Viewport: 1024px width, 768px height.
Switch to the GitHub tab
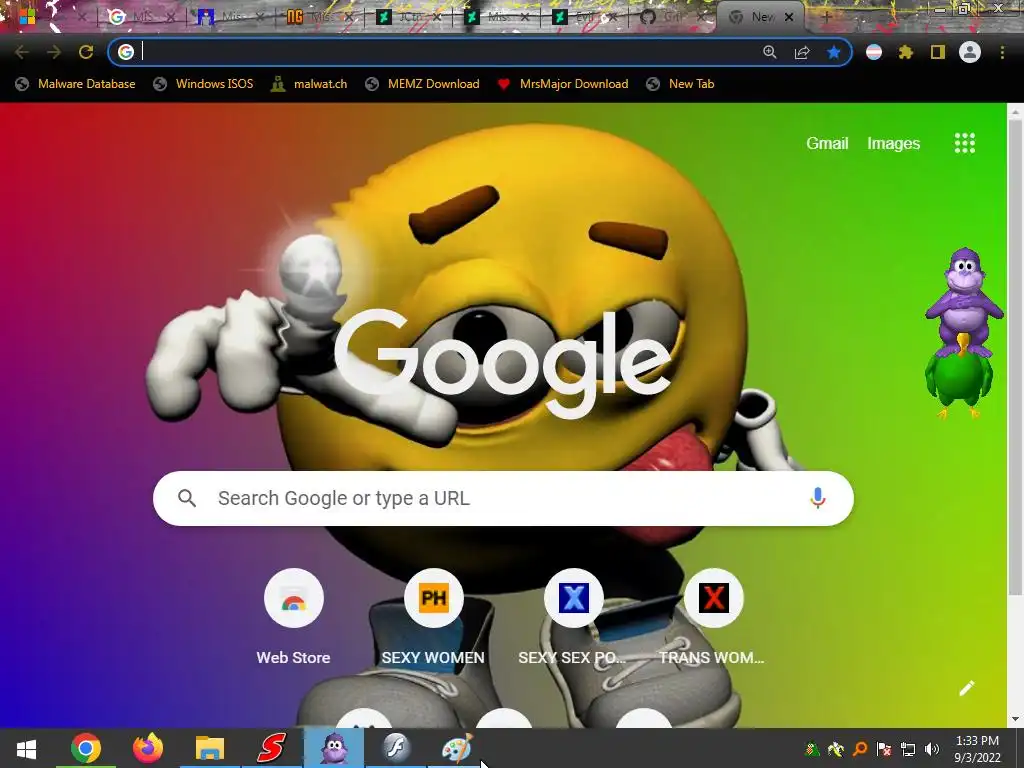673,17
